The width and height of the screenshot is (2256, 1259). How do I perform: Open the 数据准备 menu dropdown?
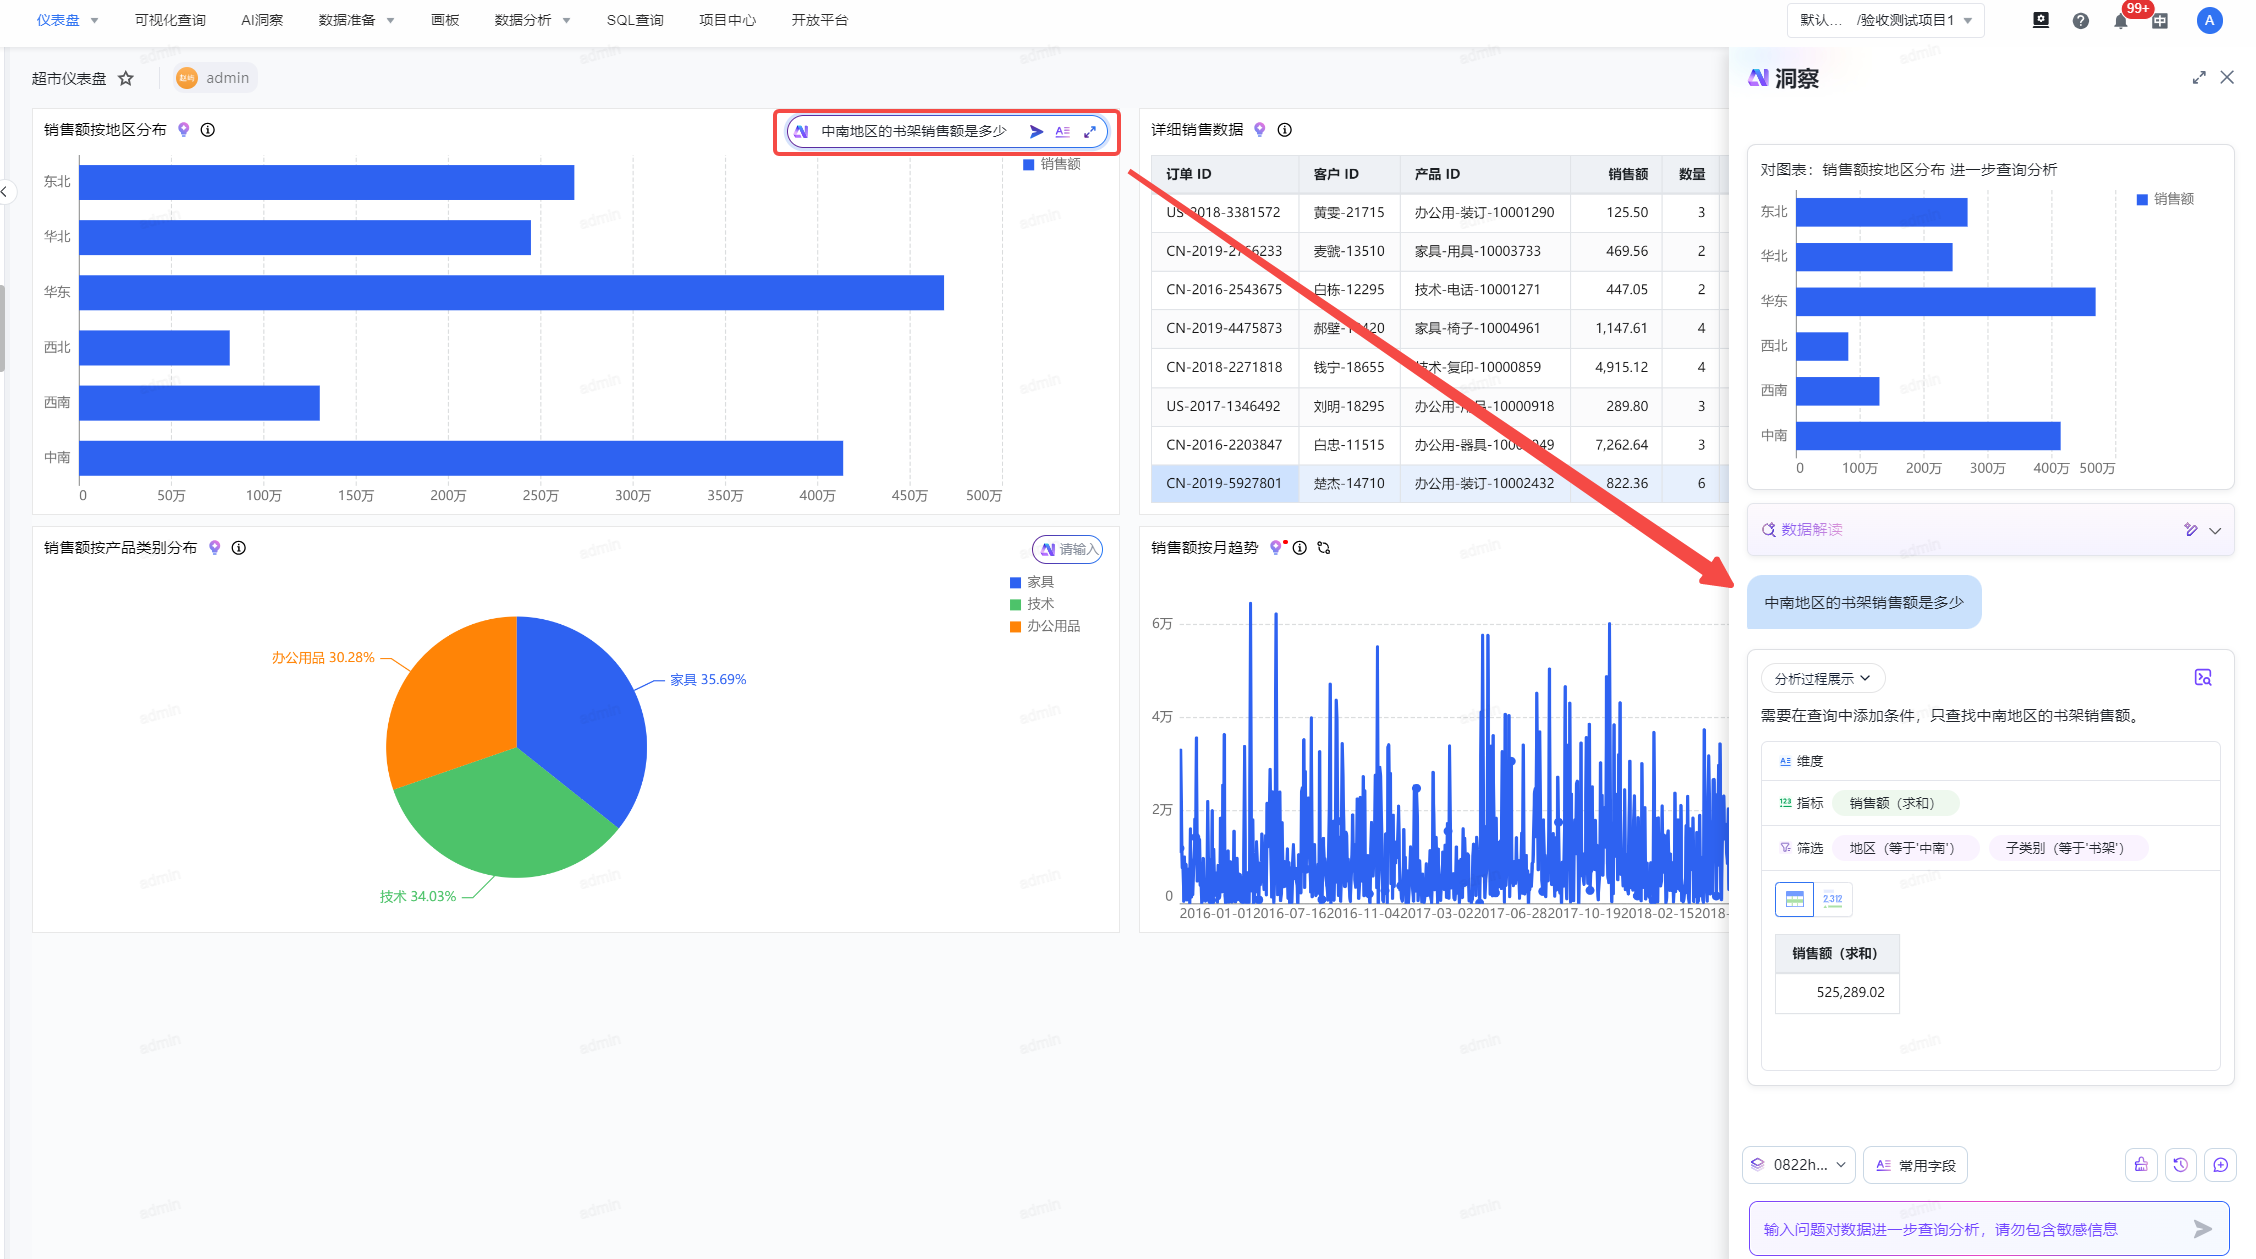pos(356,20)
